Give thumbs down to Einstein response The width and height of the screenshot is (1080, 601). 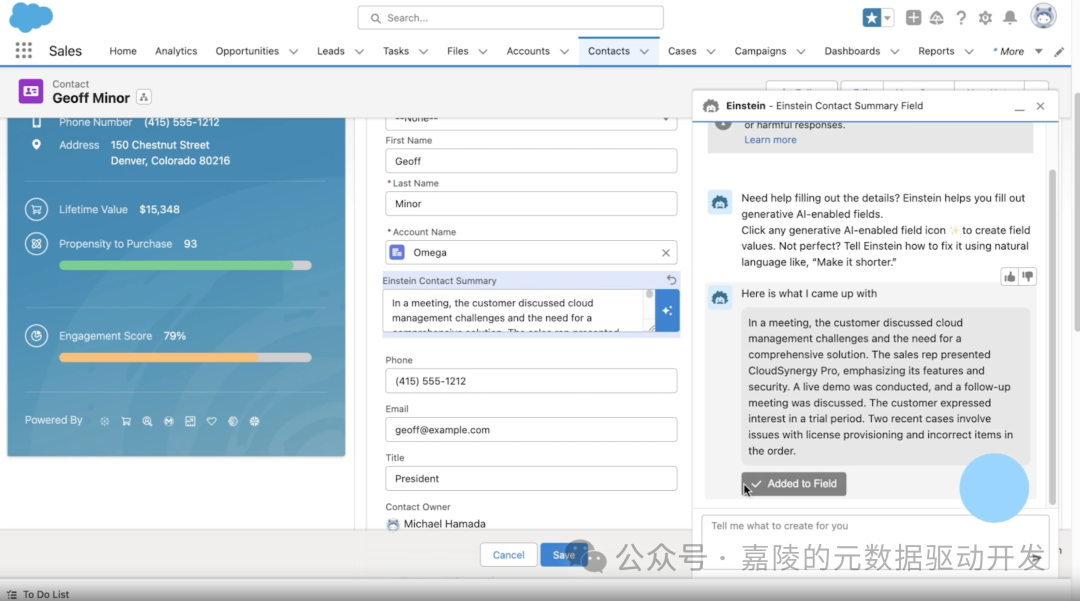click(1028, 277)
